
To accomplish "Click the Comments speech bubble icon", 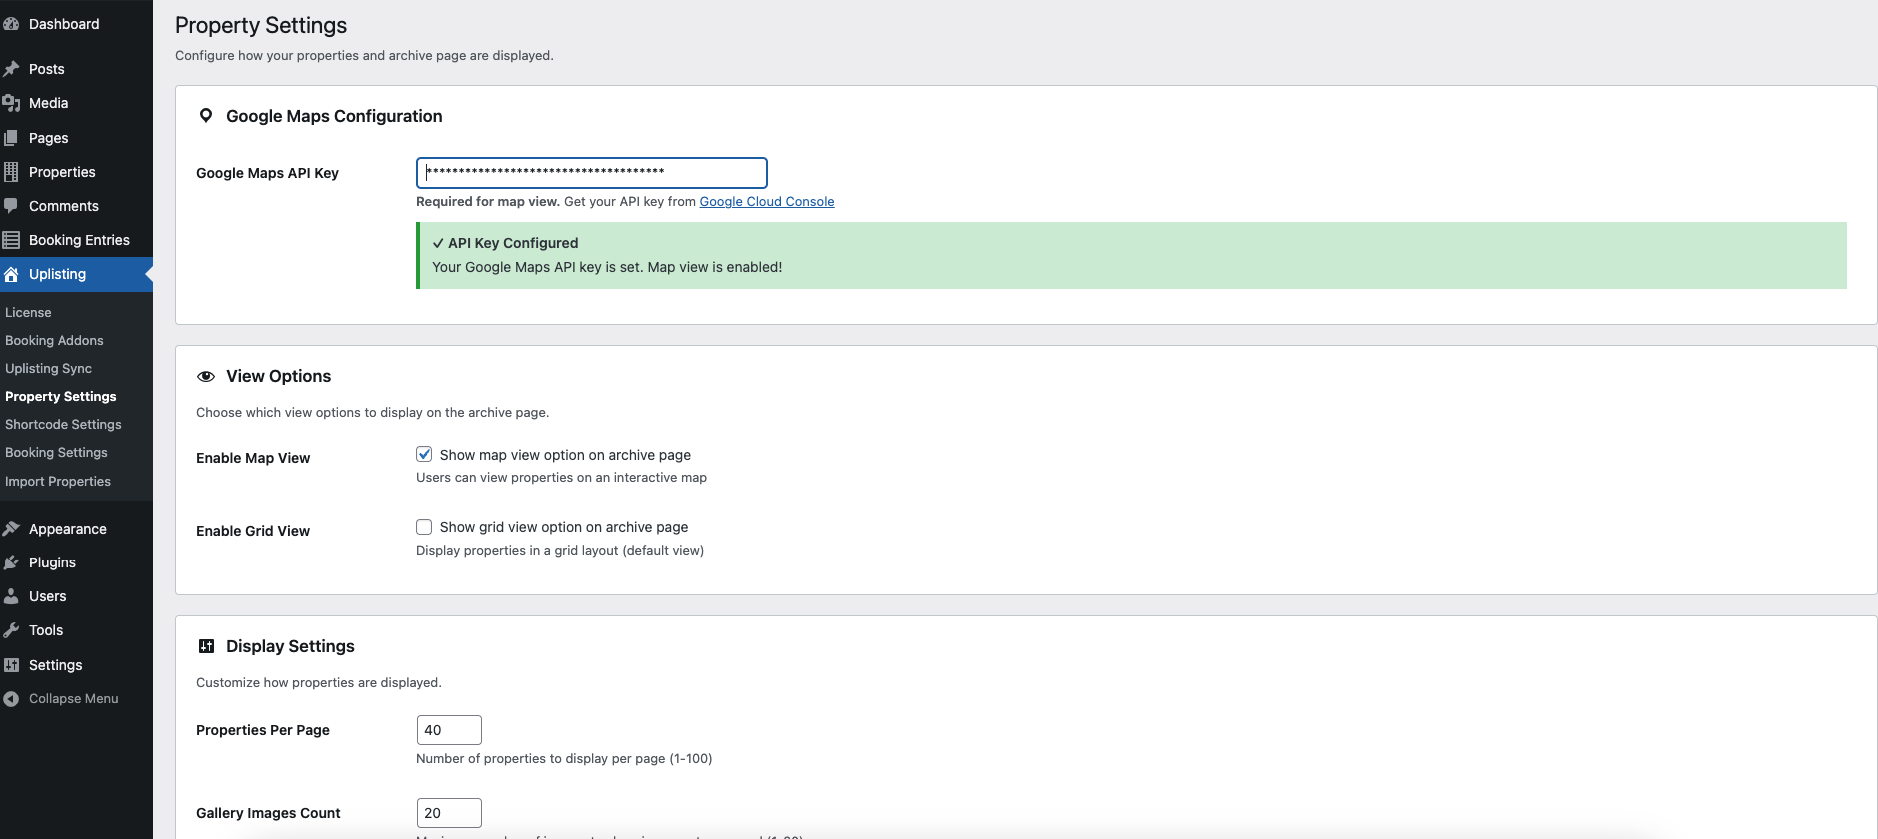I will point(11,206).
